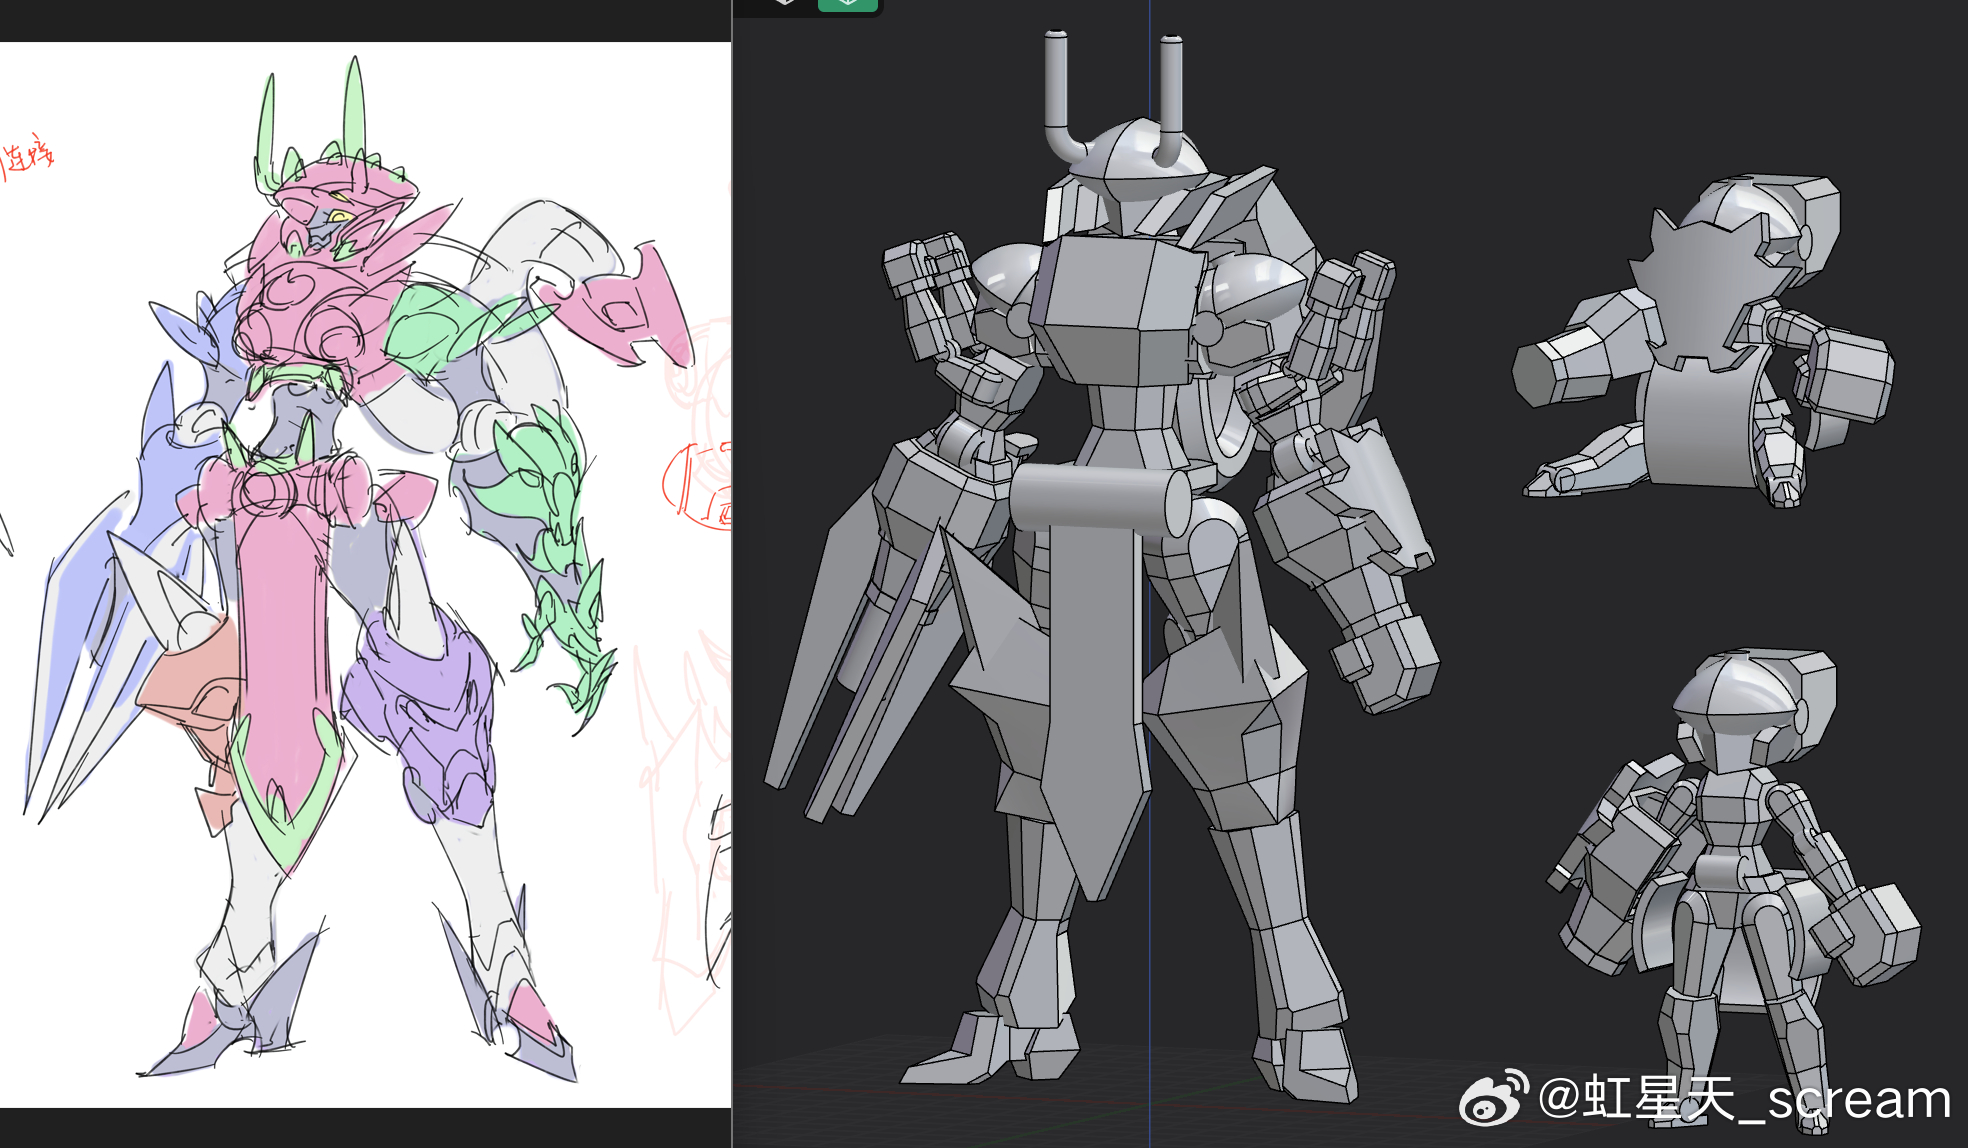Click the yellow eye on the sketch's head
The width and height of the screenshot is (1968, 1148).
point(339,217)
